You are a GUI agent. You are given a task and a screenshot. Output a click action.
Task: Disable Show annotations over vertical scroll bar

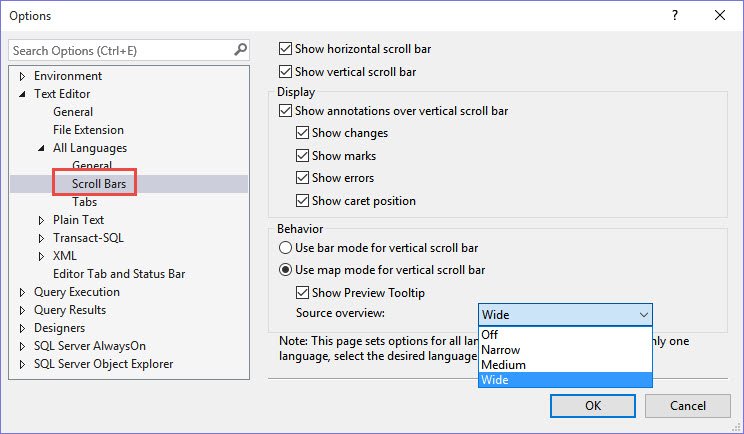[x=286, y=111]
